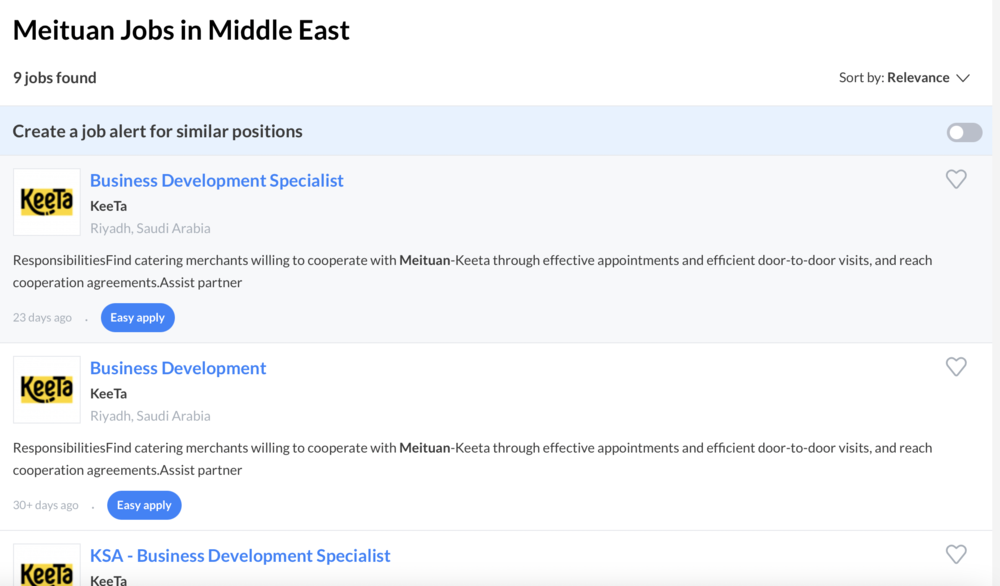Open the Business Development job title link
Image resolution: width=1000 pixels, height=586 pixels.
point(178,368)
